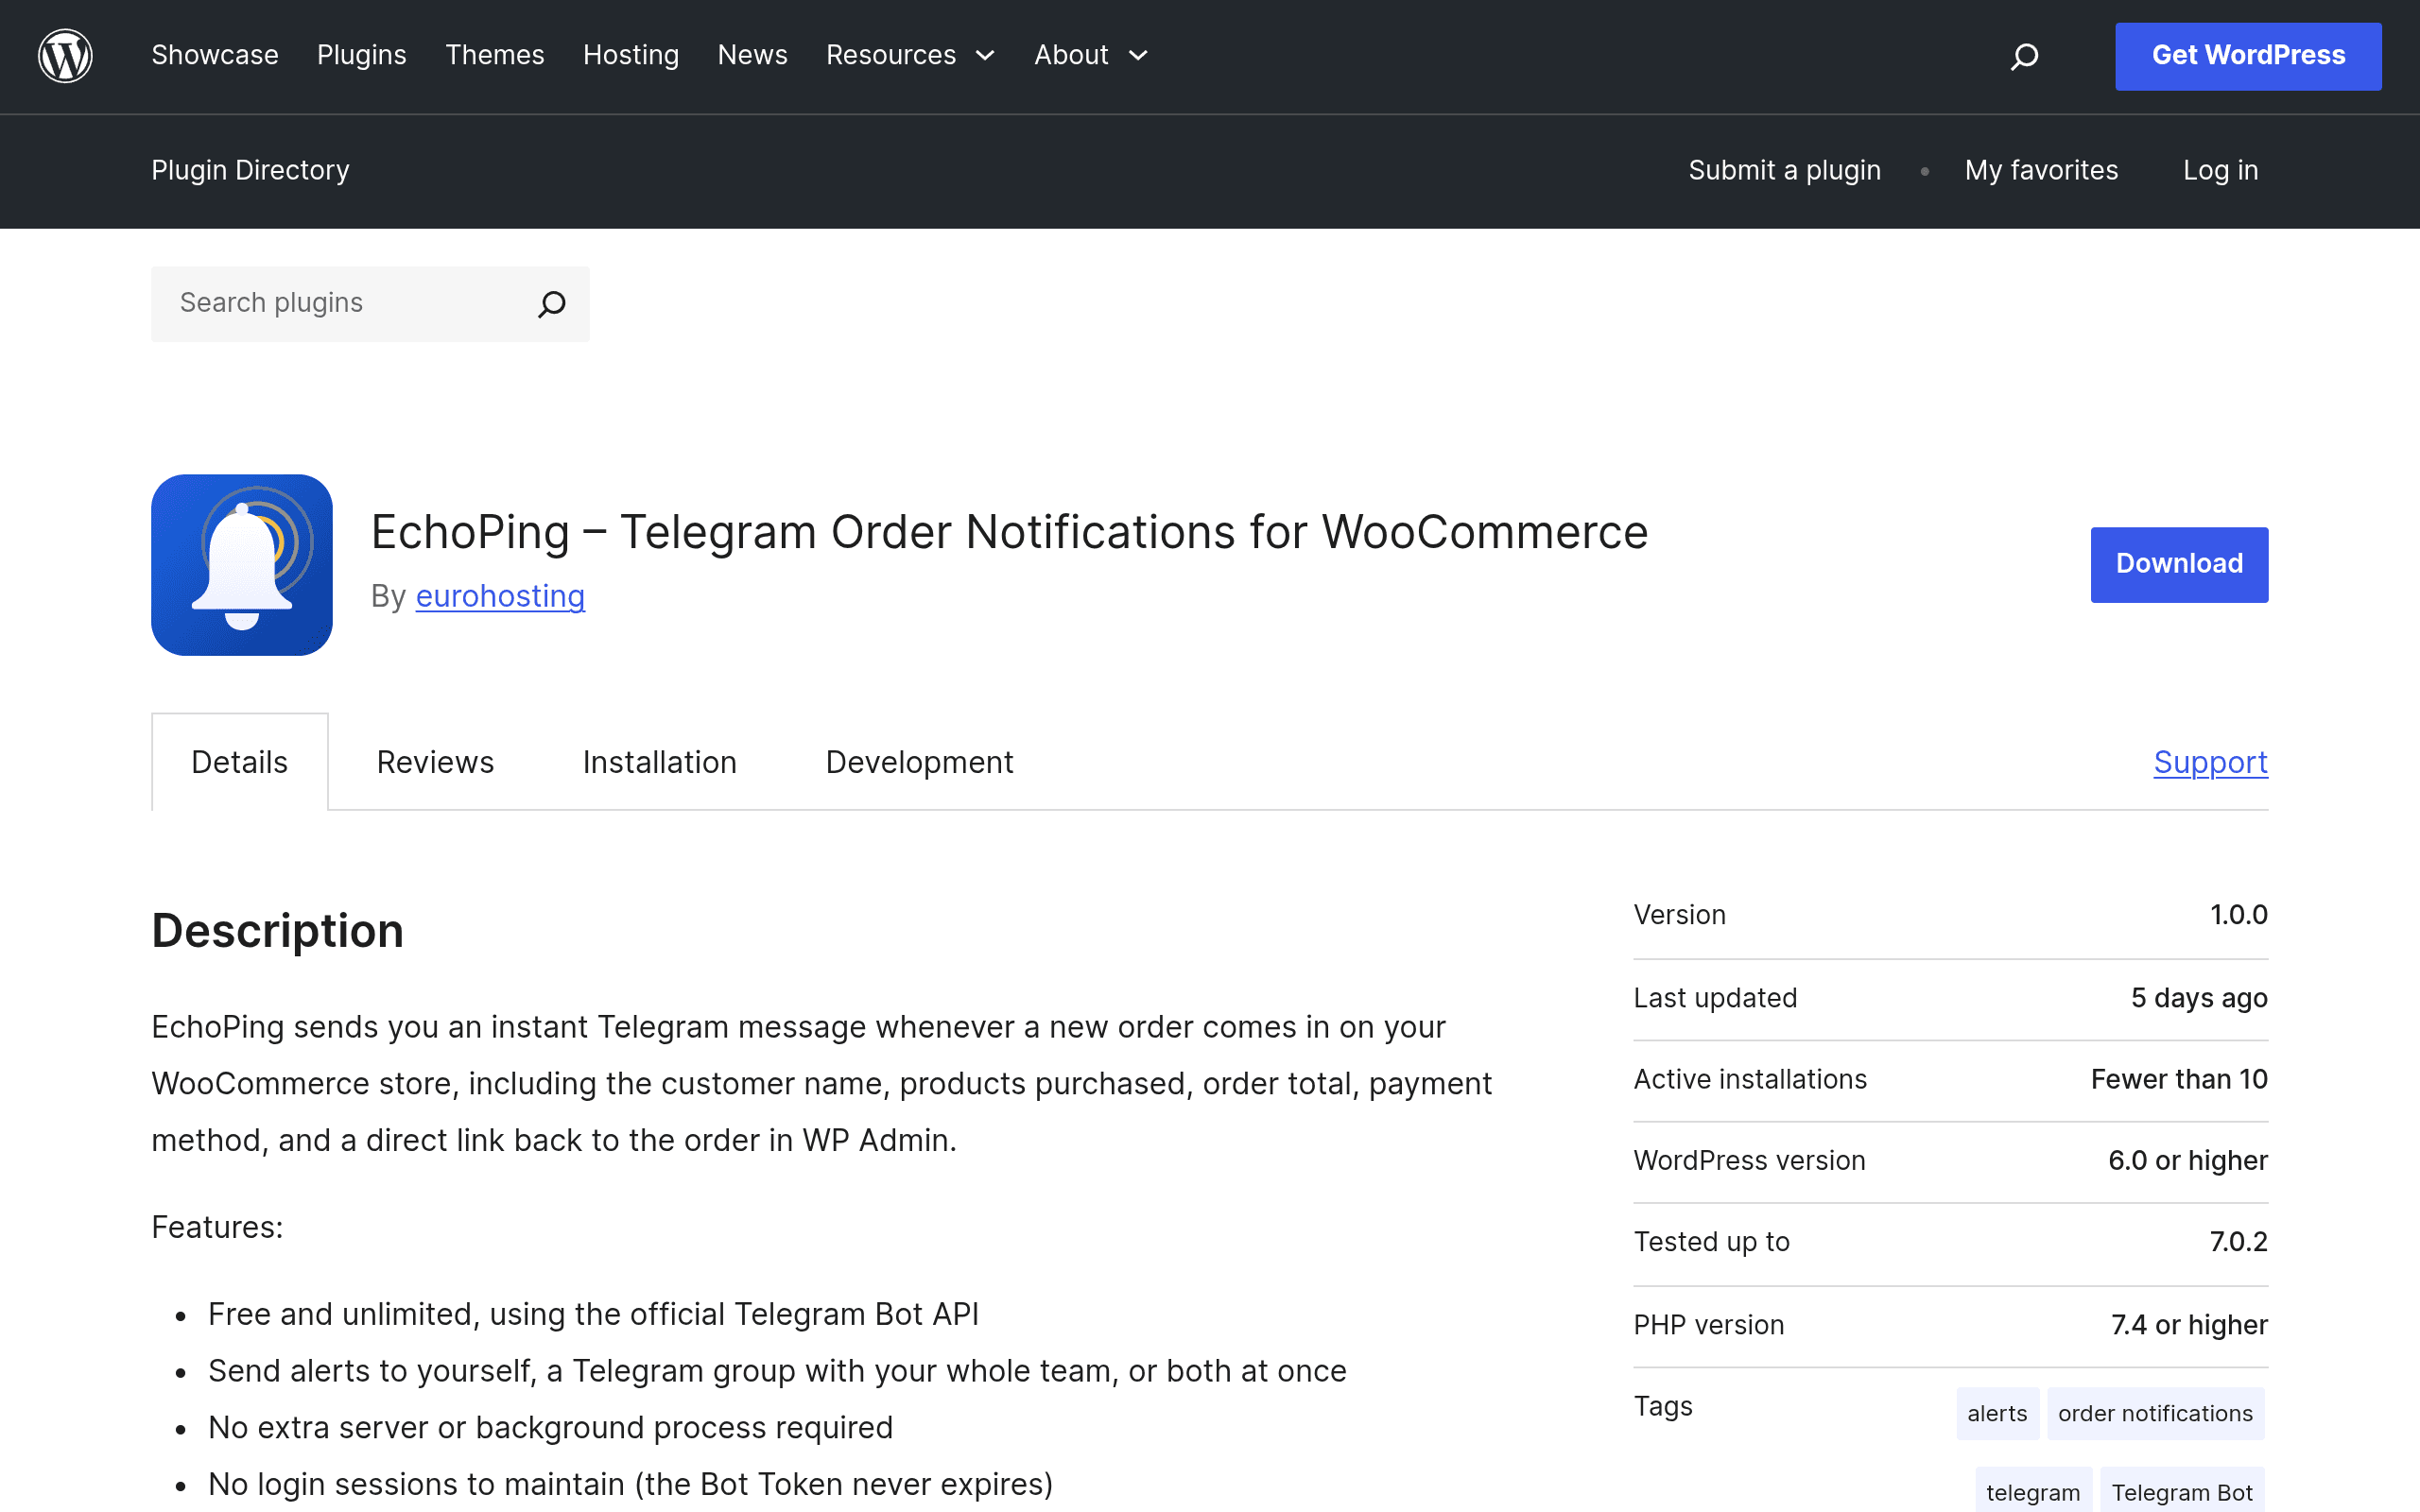
Task: Open the Showcase menu item
Action: (x=215, y=55)
